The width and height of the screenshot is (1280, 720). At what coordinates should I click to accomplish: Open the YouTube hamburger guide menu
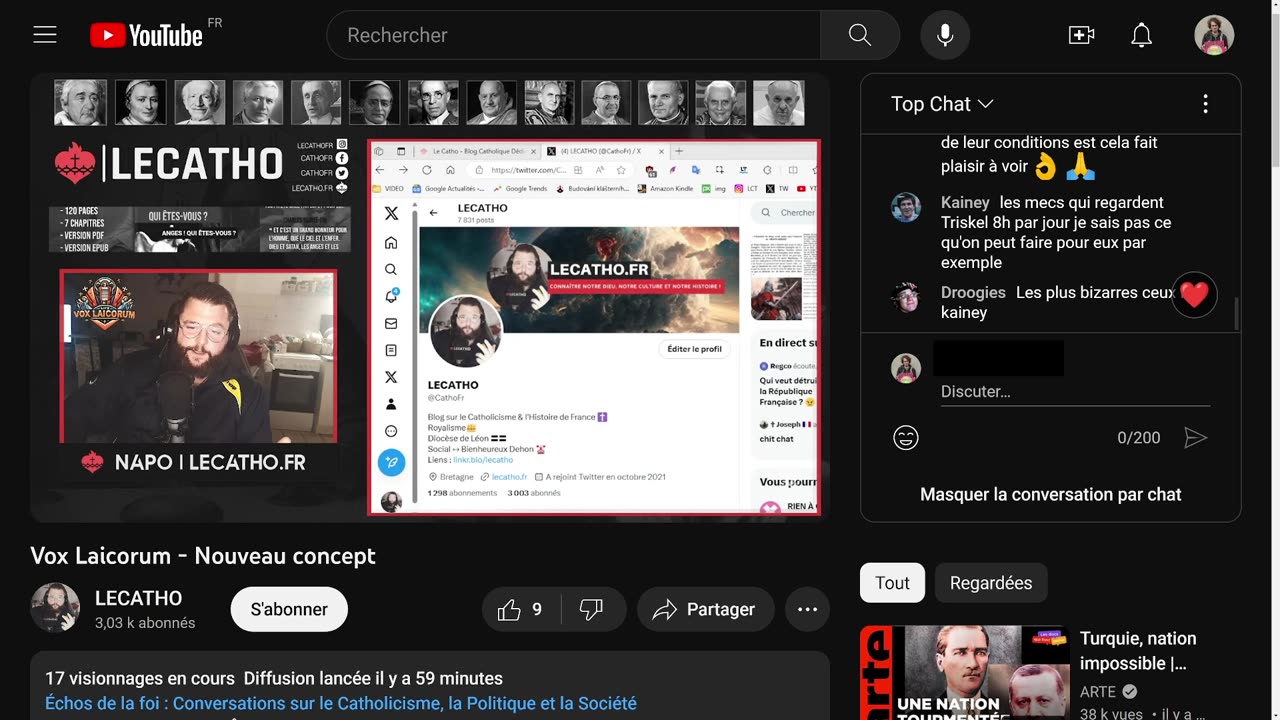coord(45,35)
